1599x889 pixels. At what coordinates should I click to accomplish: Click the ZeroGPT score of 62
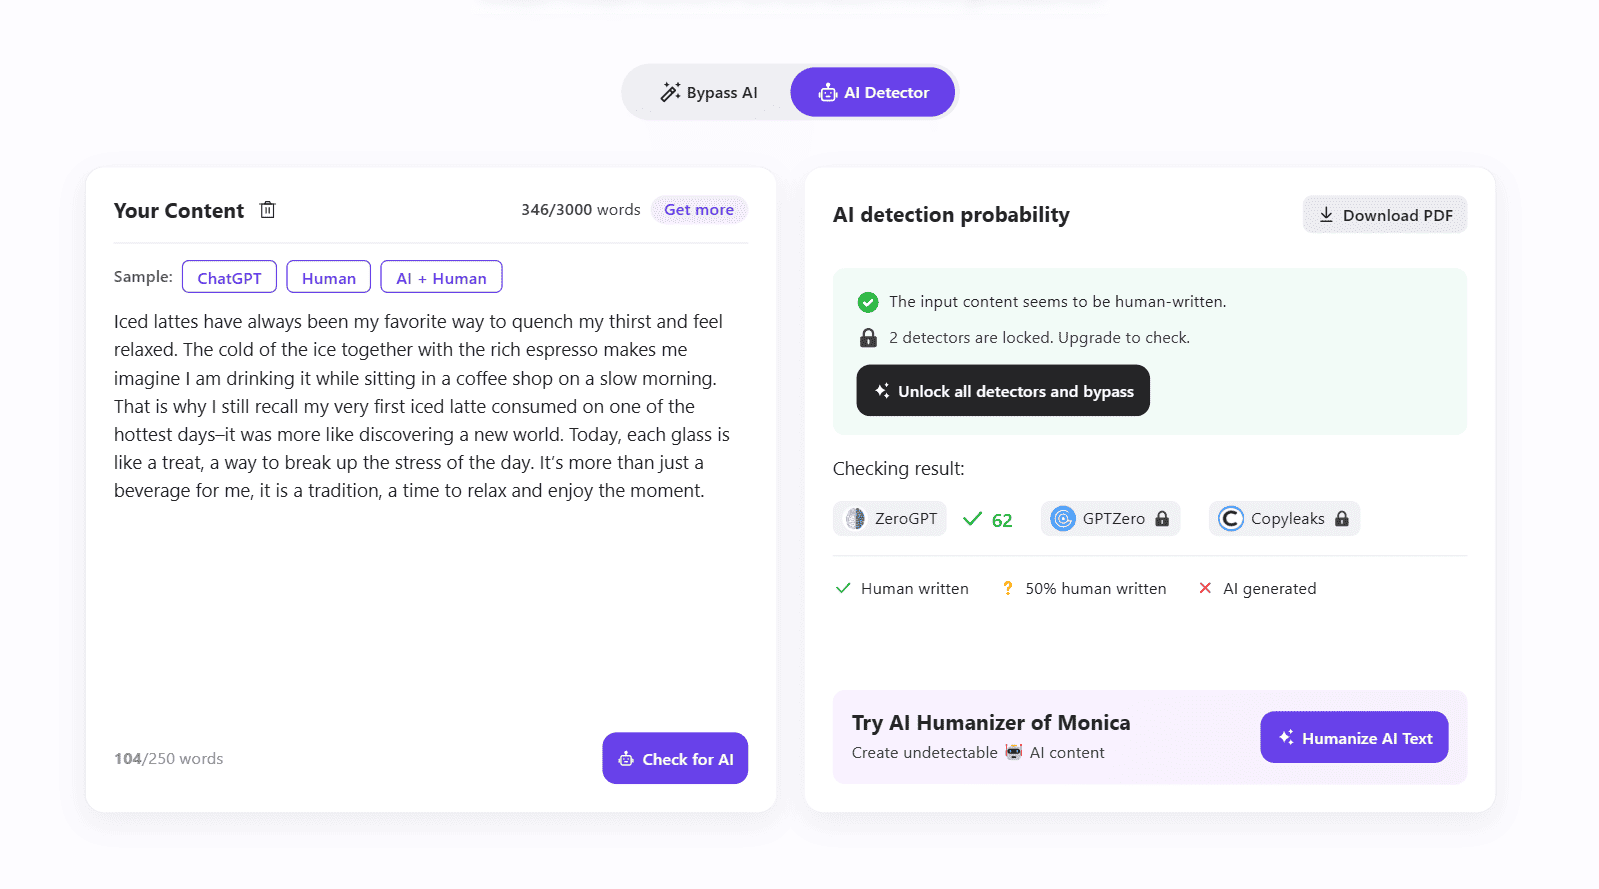click(1002, 520)
